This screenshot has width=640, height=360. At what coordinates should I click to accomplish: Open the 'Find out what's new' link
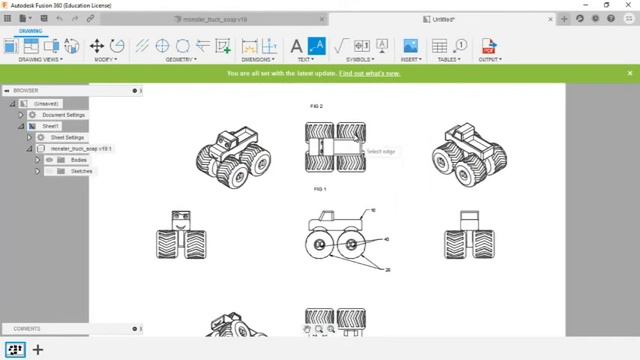(369, 73)
